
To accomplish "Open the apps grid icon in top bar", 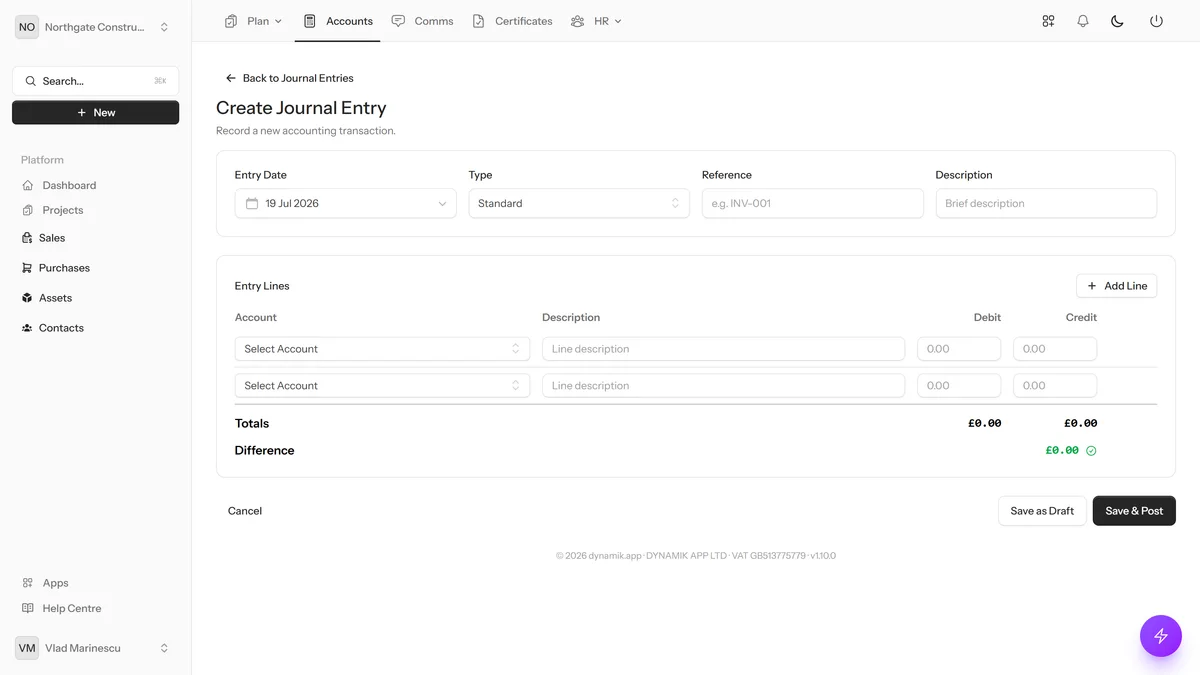I will pyautogui.click(x=1048, y=21).
